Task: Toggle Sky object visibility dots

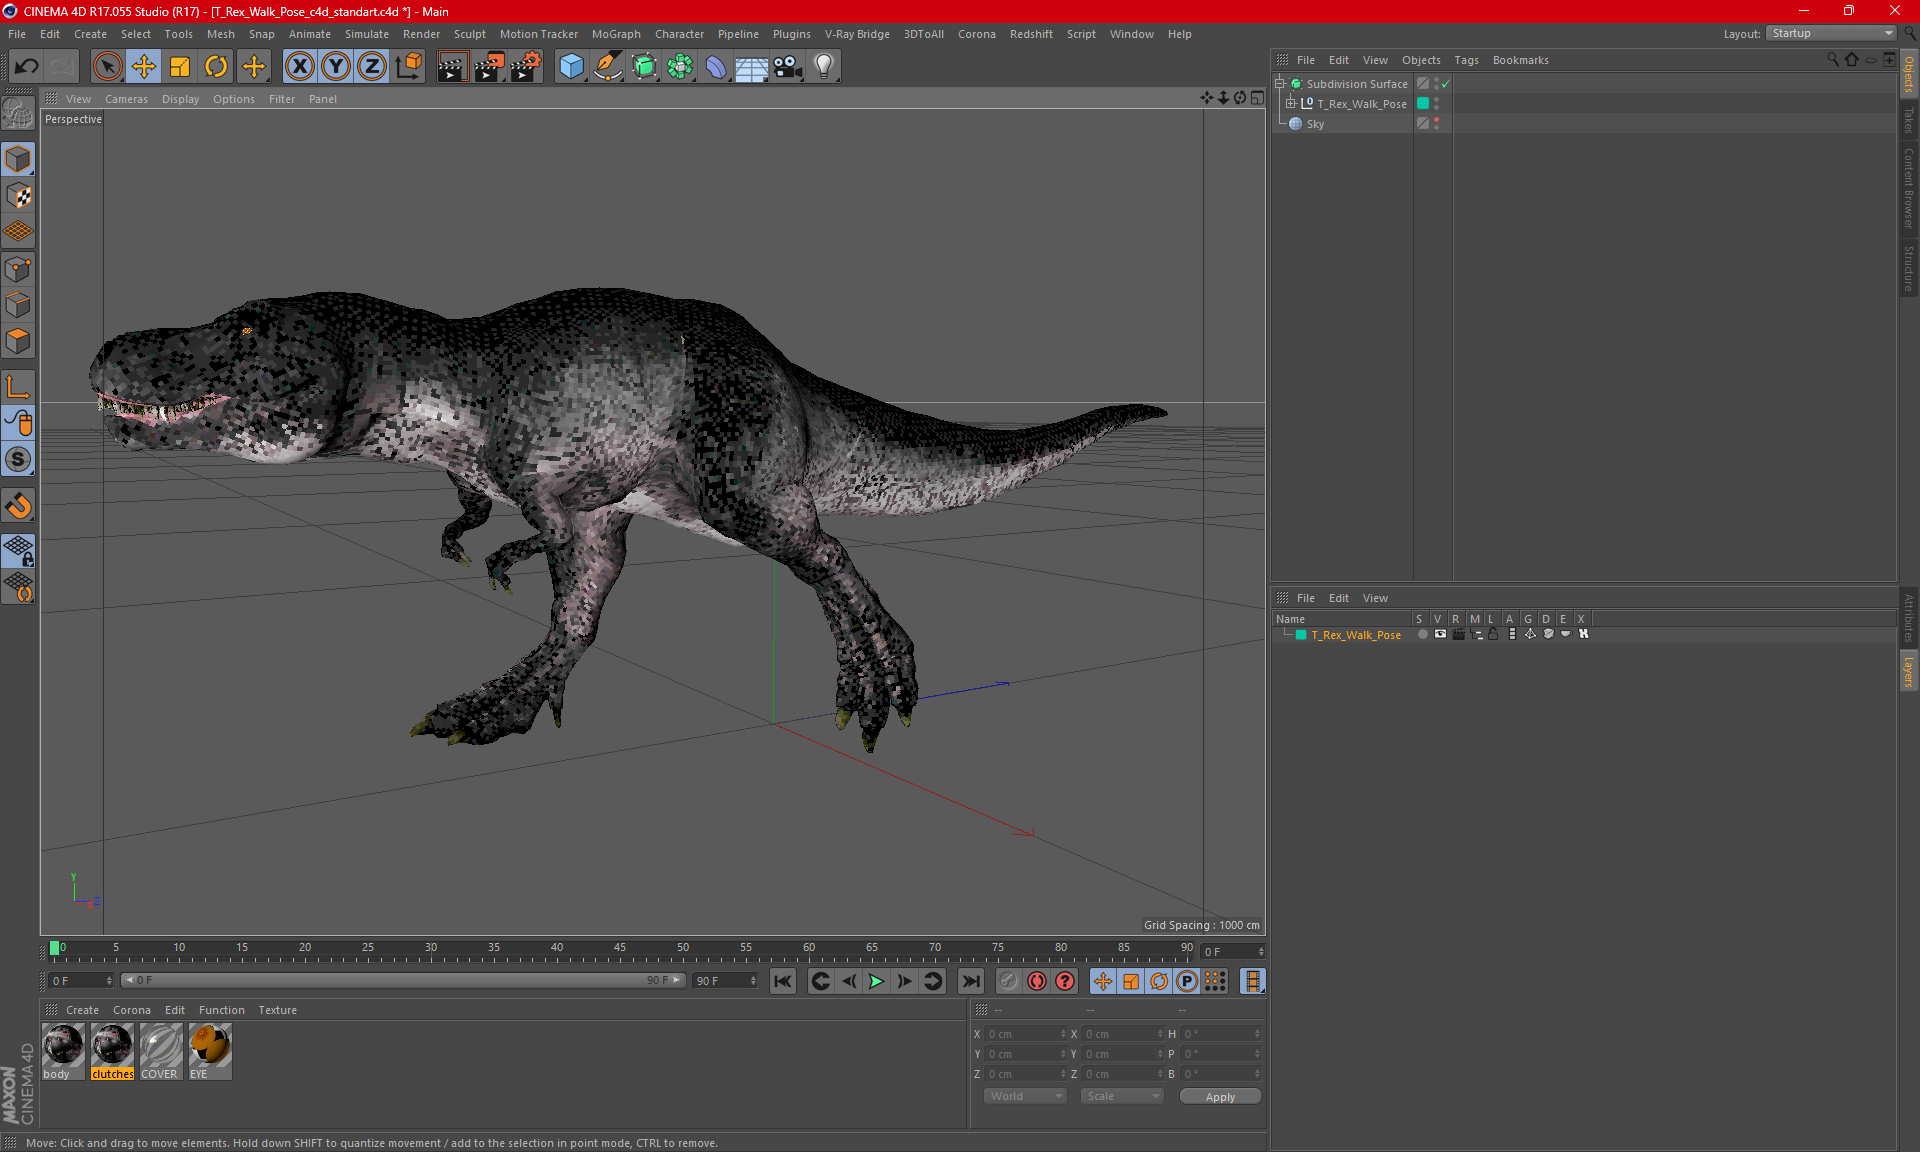Action: (x=1437, y=123)
